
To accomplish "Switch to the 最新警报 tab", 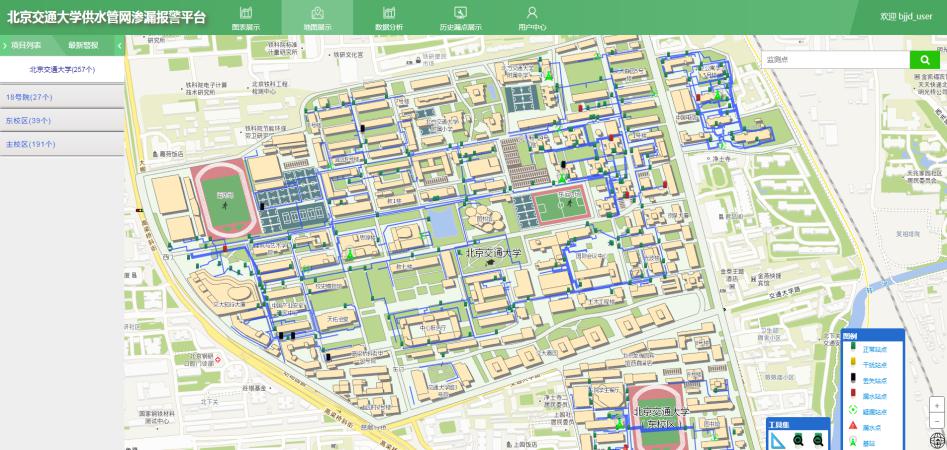I will [83, 45].
